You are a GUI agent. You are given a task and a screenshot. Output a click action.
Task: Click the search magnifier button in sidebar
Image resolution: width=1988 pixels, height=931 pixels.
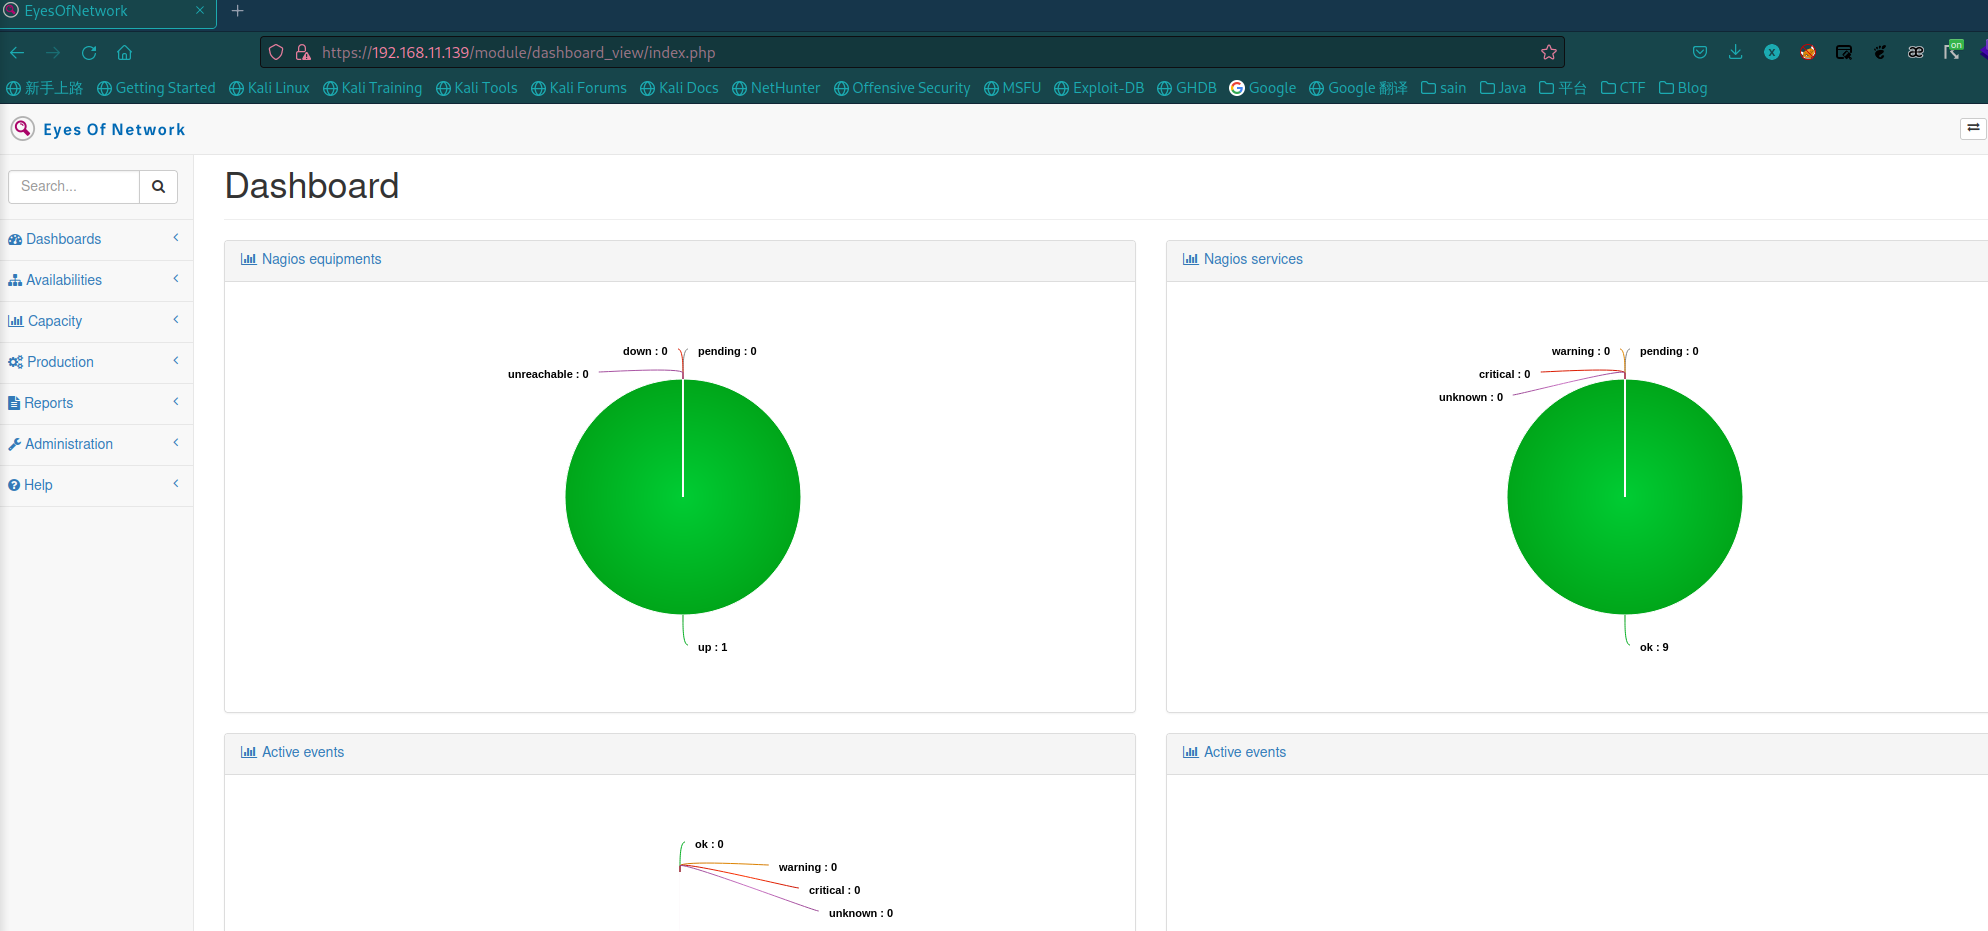158,186
